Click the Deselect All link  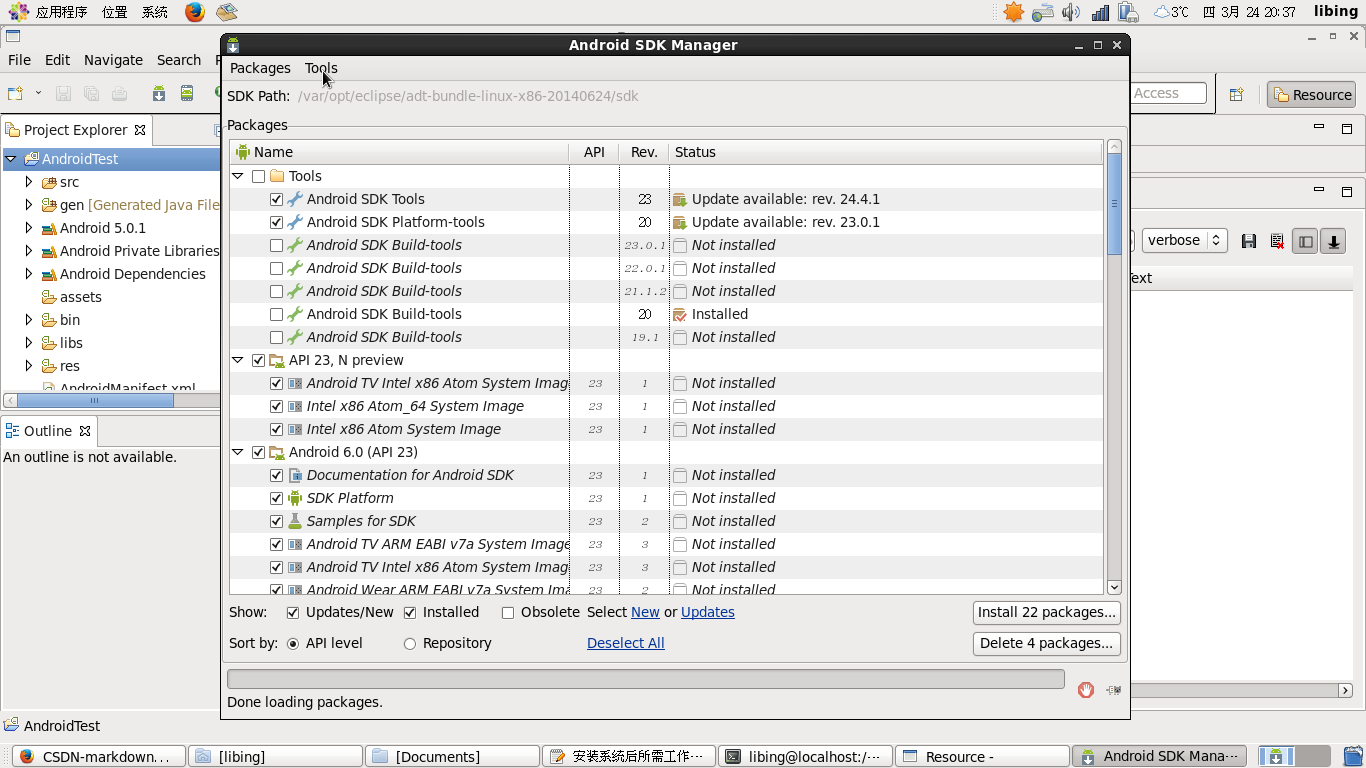(x=626, y=643)
